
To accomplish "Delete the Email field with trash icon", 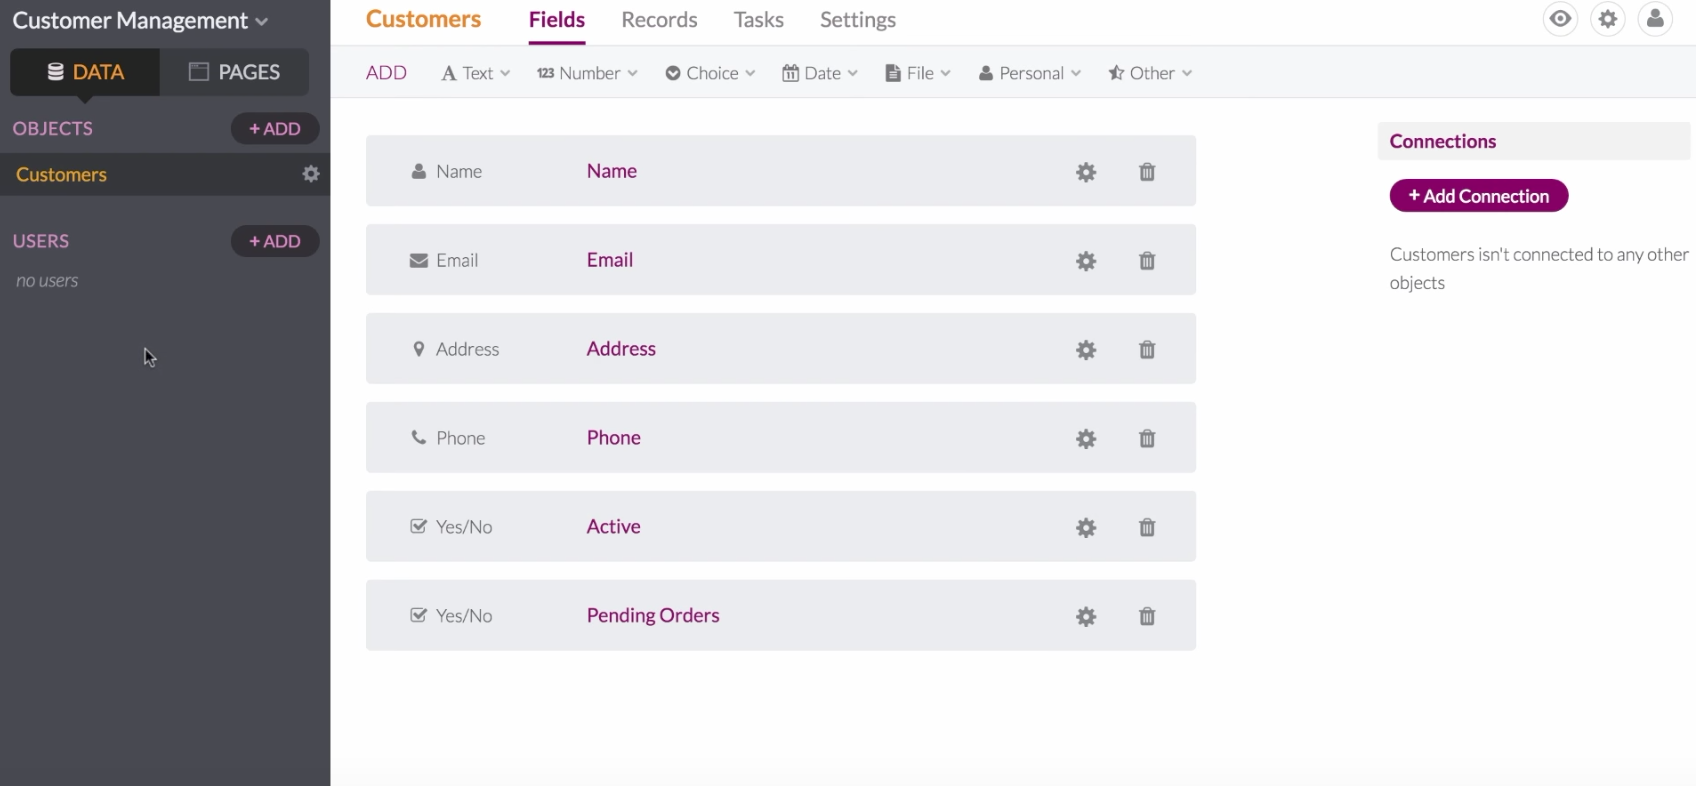I will (x=1147, y=261).
